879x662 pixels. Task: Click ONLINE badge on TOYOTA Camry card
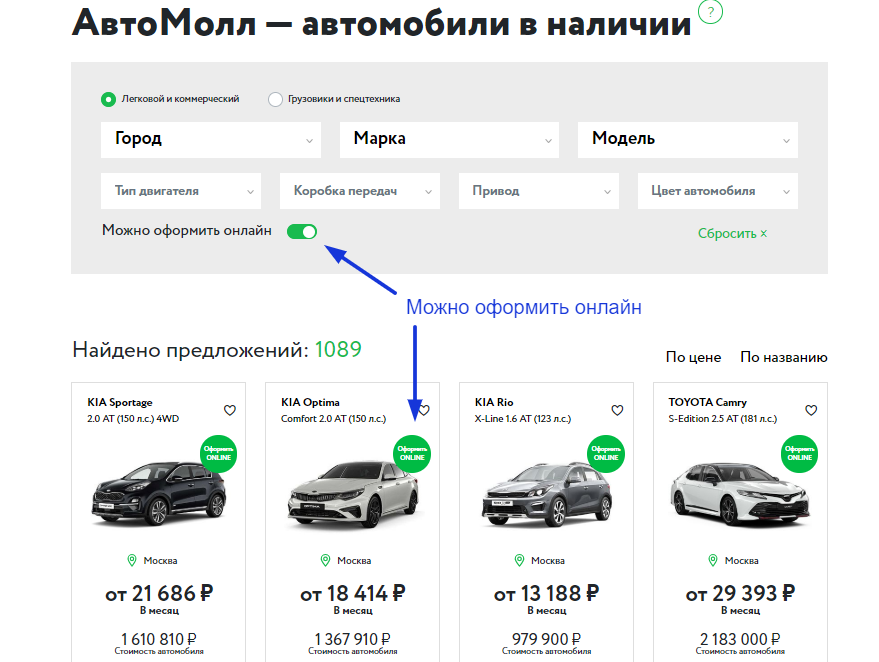(x=800, y=453)
